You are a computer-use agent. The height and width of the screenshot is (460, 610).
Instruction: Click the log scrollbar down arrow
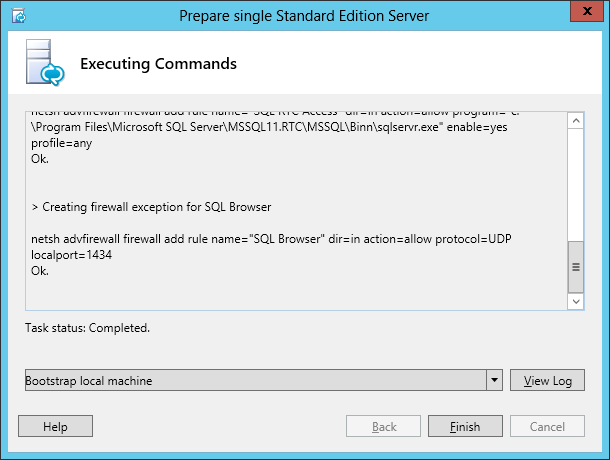[575, 299]
